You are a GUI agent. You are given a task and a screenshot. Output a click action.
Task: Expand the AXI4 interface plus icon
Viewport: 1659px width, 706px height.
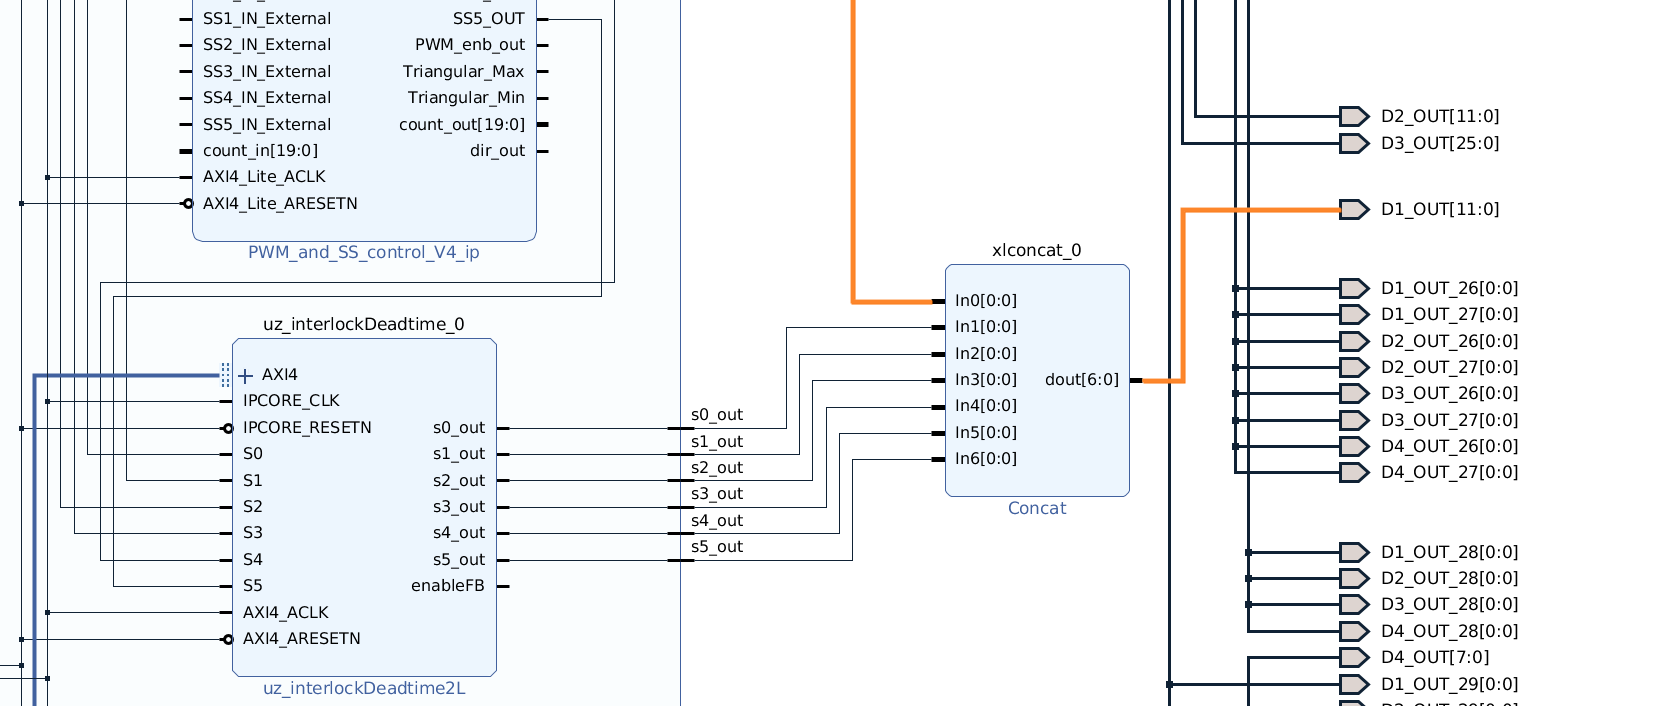pyautogui.click(x=246, y=376)
